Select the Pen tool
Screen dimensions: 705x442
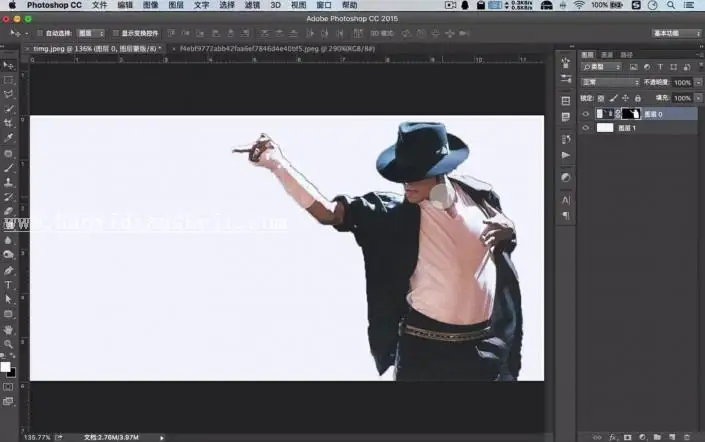pyautogui.click(x=8, y=271)
